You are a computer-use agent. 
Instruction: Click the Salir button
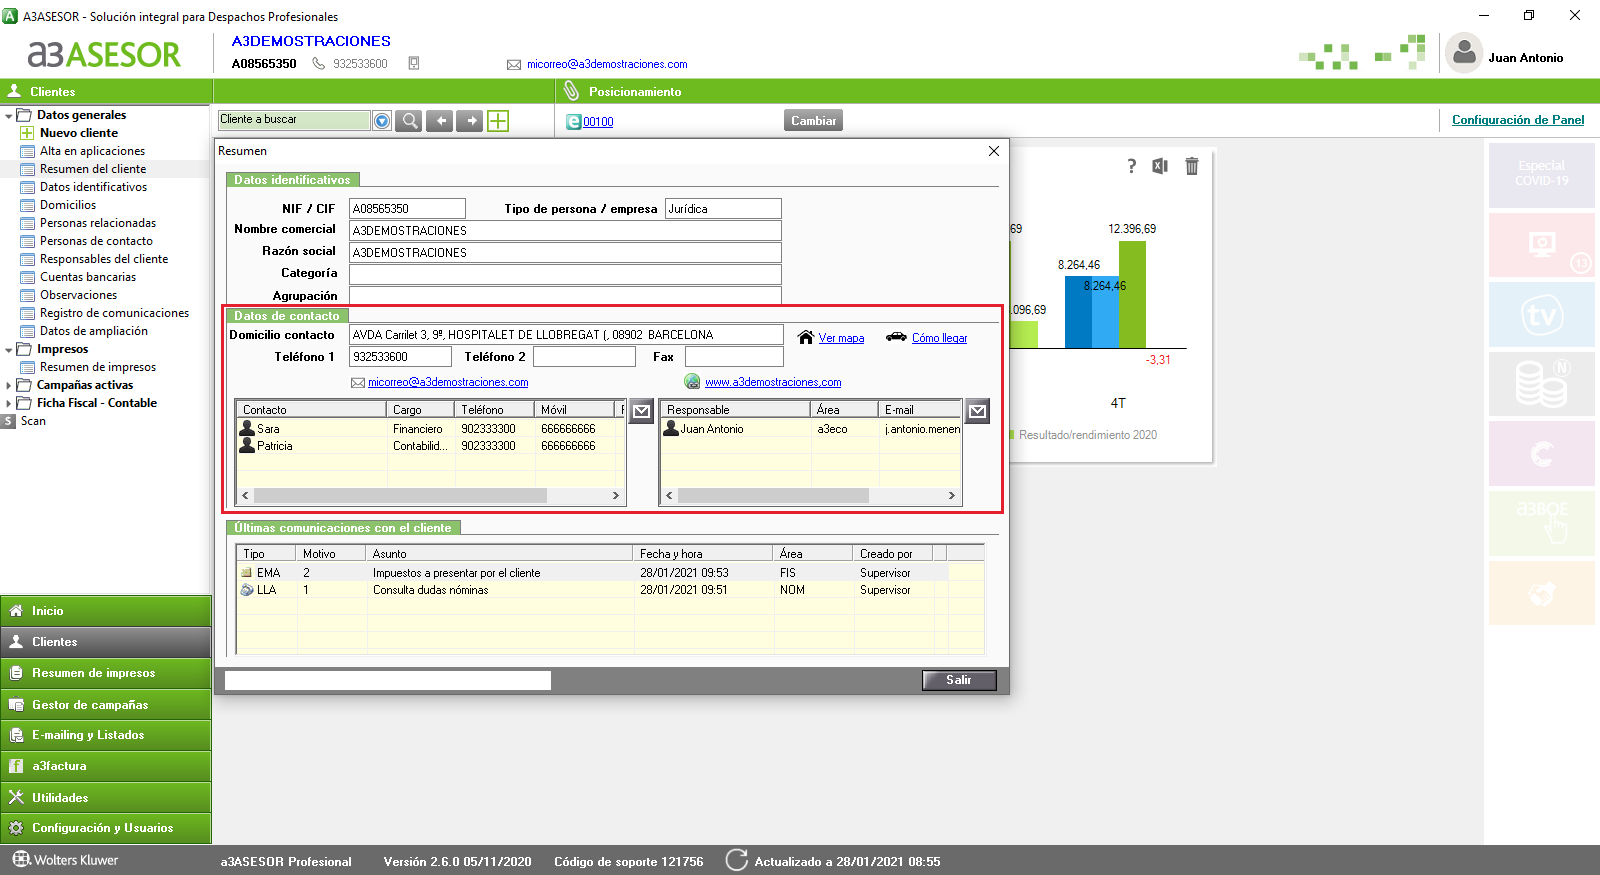pos(959,680)
